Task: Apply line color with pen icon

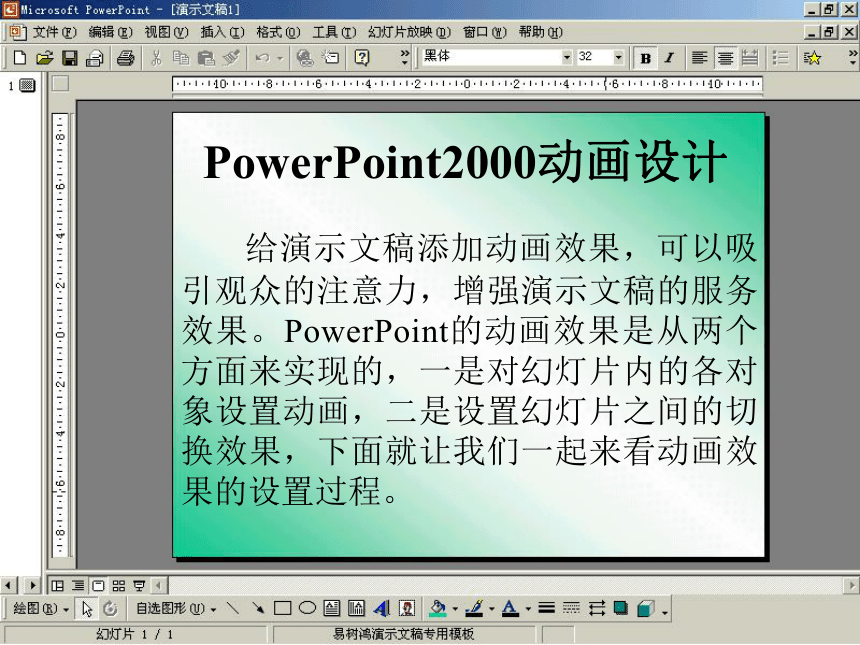Action: tap(474, 608)
